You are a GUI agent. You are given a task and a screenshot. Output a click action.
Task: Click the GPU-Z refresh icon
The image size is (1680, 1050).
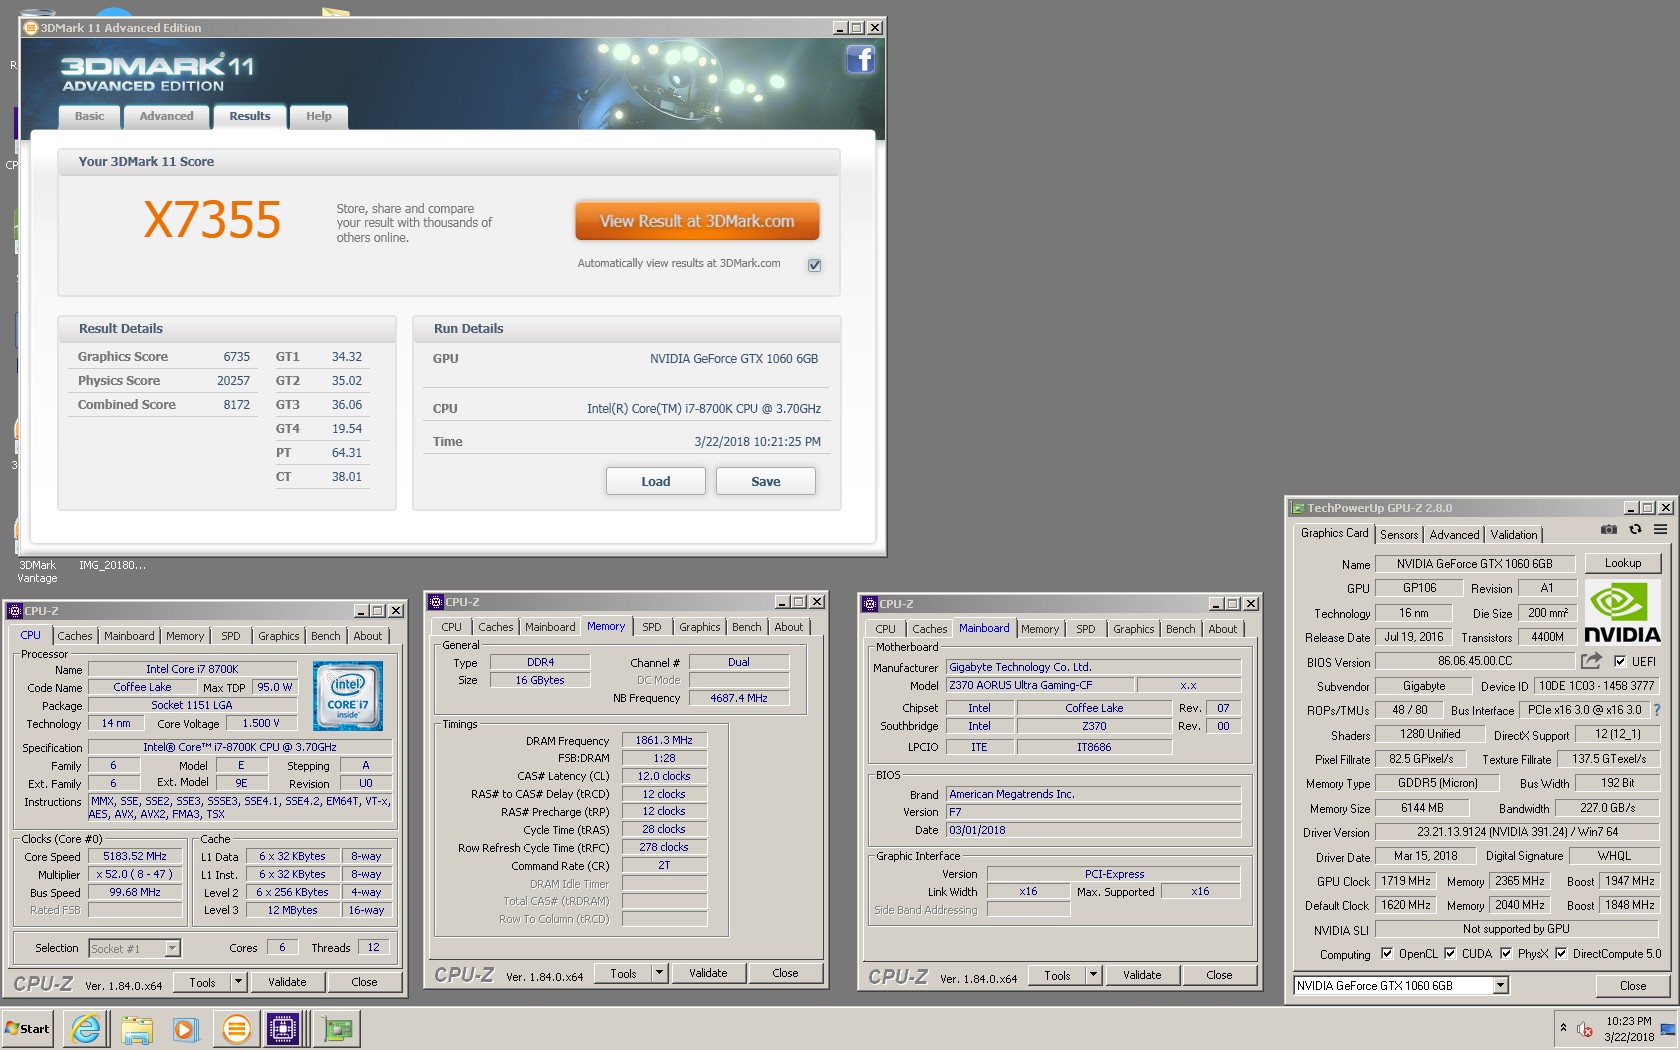click(x=1635, y=530)
